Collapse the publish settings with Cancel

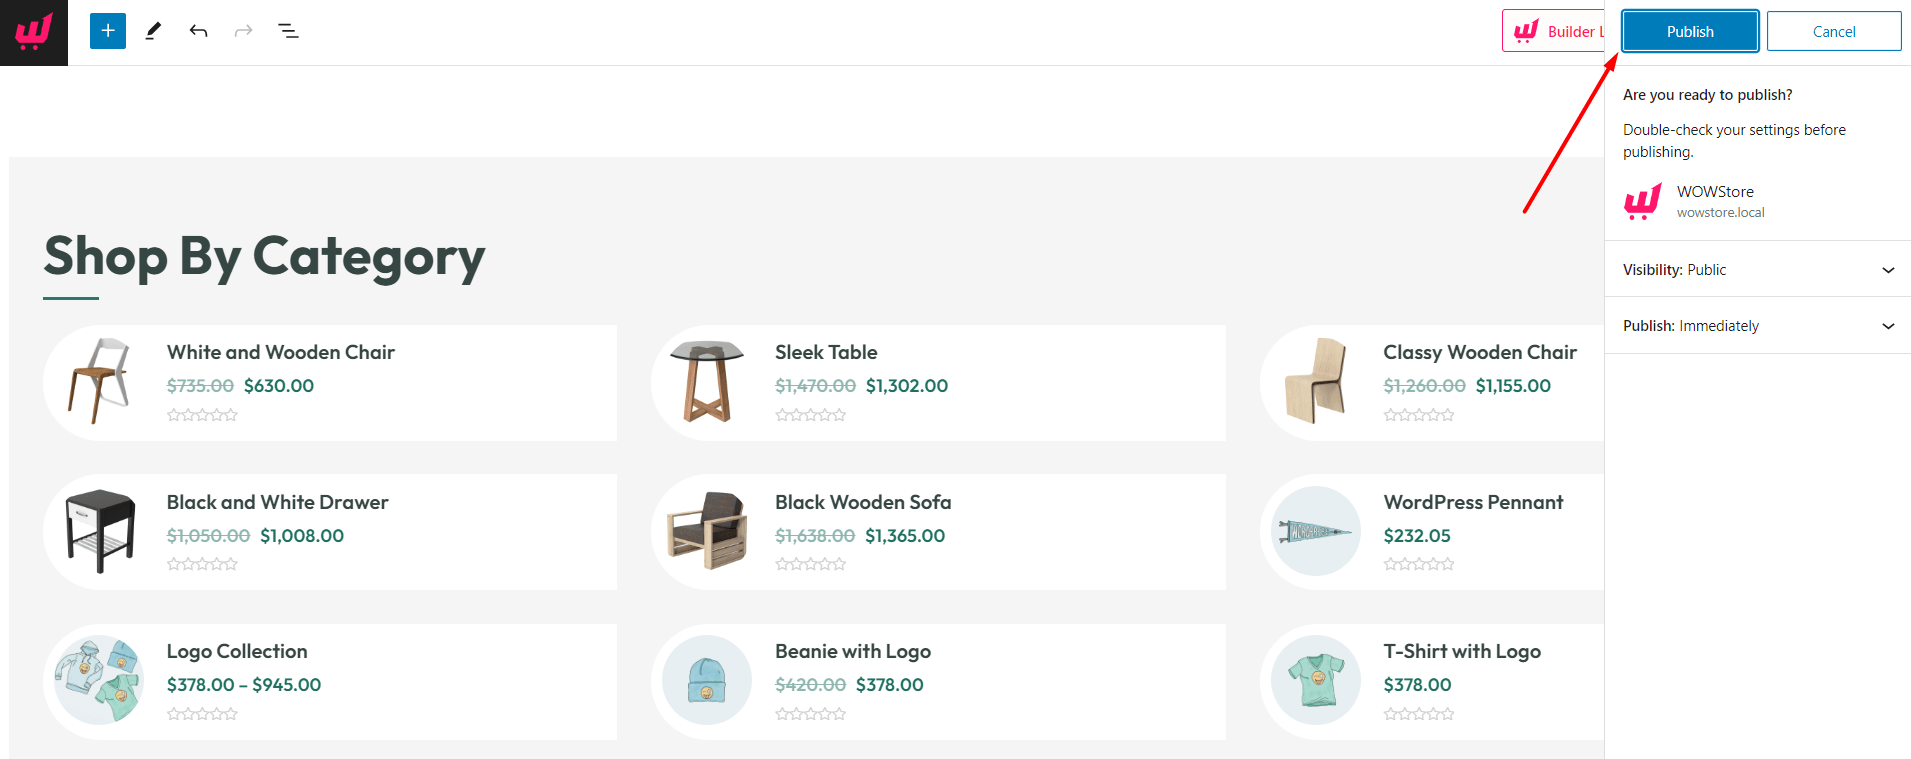(1833, 31)
